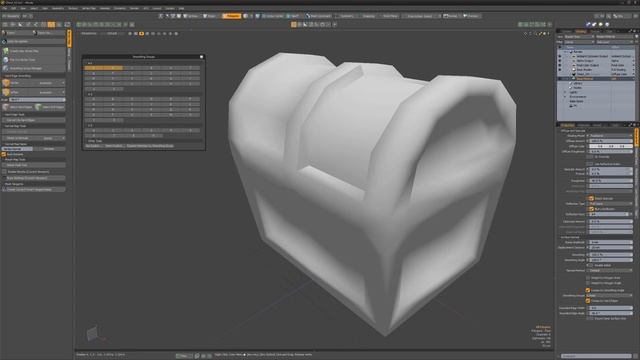Expand the Lights group in Shader Tree
The image size is (640, 360).
[566, 92]
